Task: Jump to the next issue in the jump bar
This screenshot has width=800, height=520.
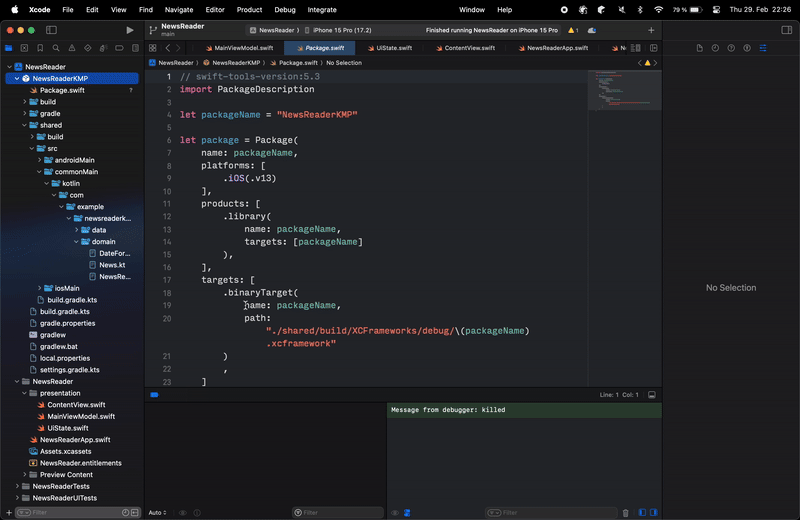Action: pos(655,63)
